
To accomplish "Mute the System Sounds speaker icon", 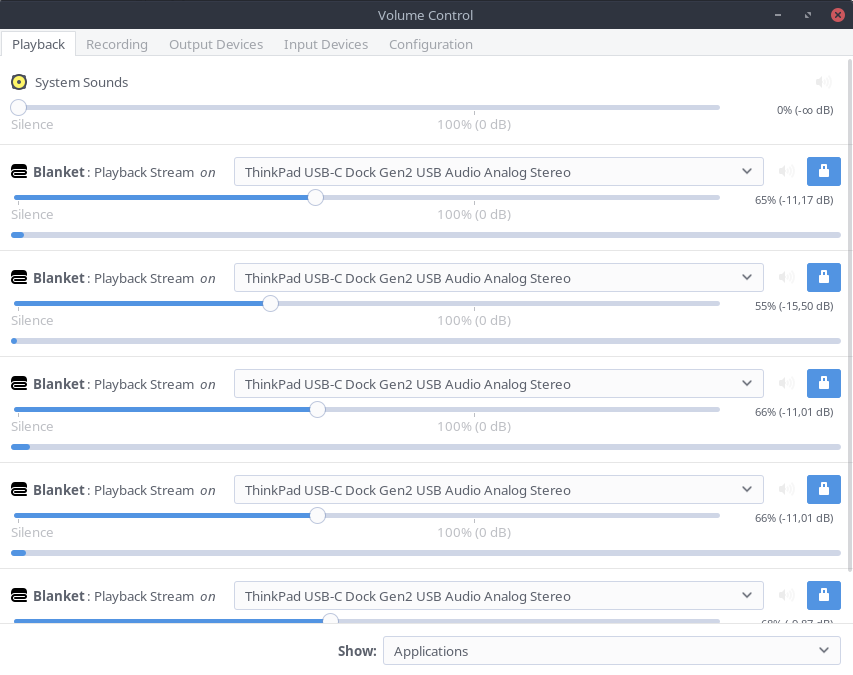I will pyautogui.click(x=823, y=83).
